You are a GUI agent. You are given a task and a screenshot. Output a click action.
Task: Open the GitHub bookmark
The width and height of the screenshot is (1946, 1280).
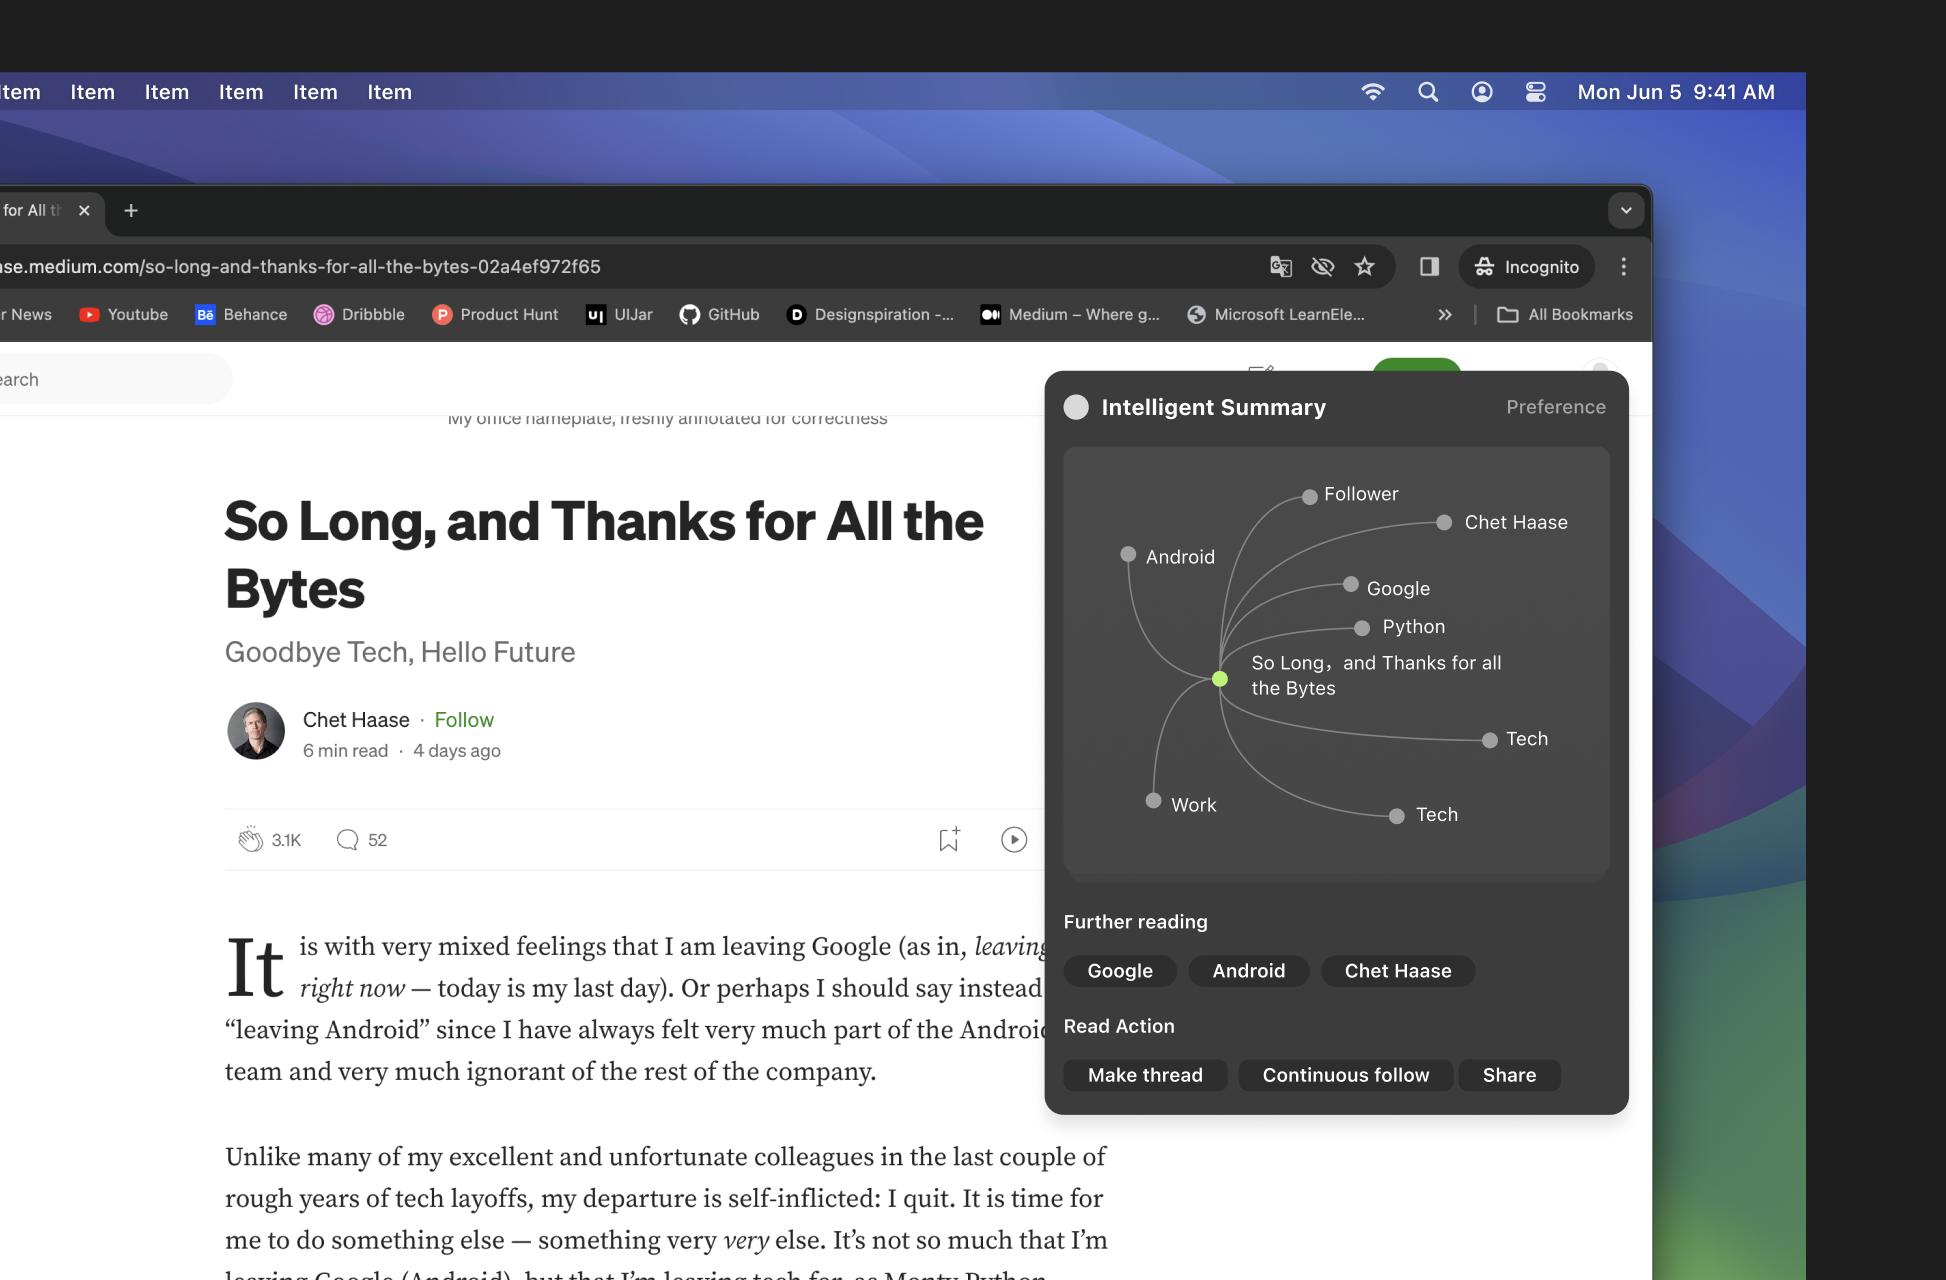(x=719, y=314)
